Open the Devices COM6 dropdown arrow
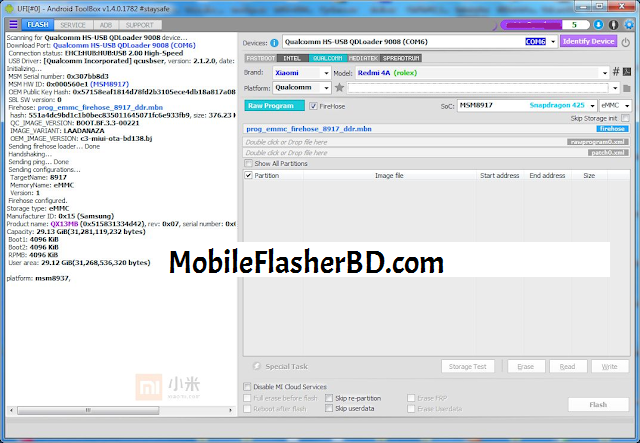The image size is (640, 443). (x=553, y=42)
